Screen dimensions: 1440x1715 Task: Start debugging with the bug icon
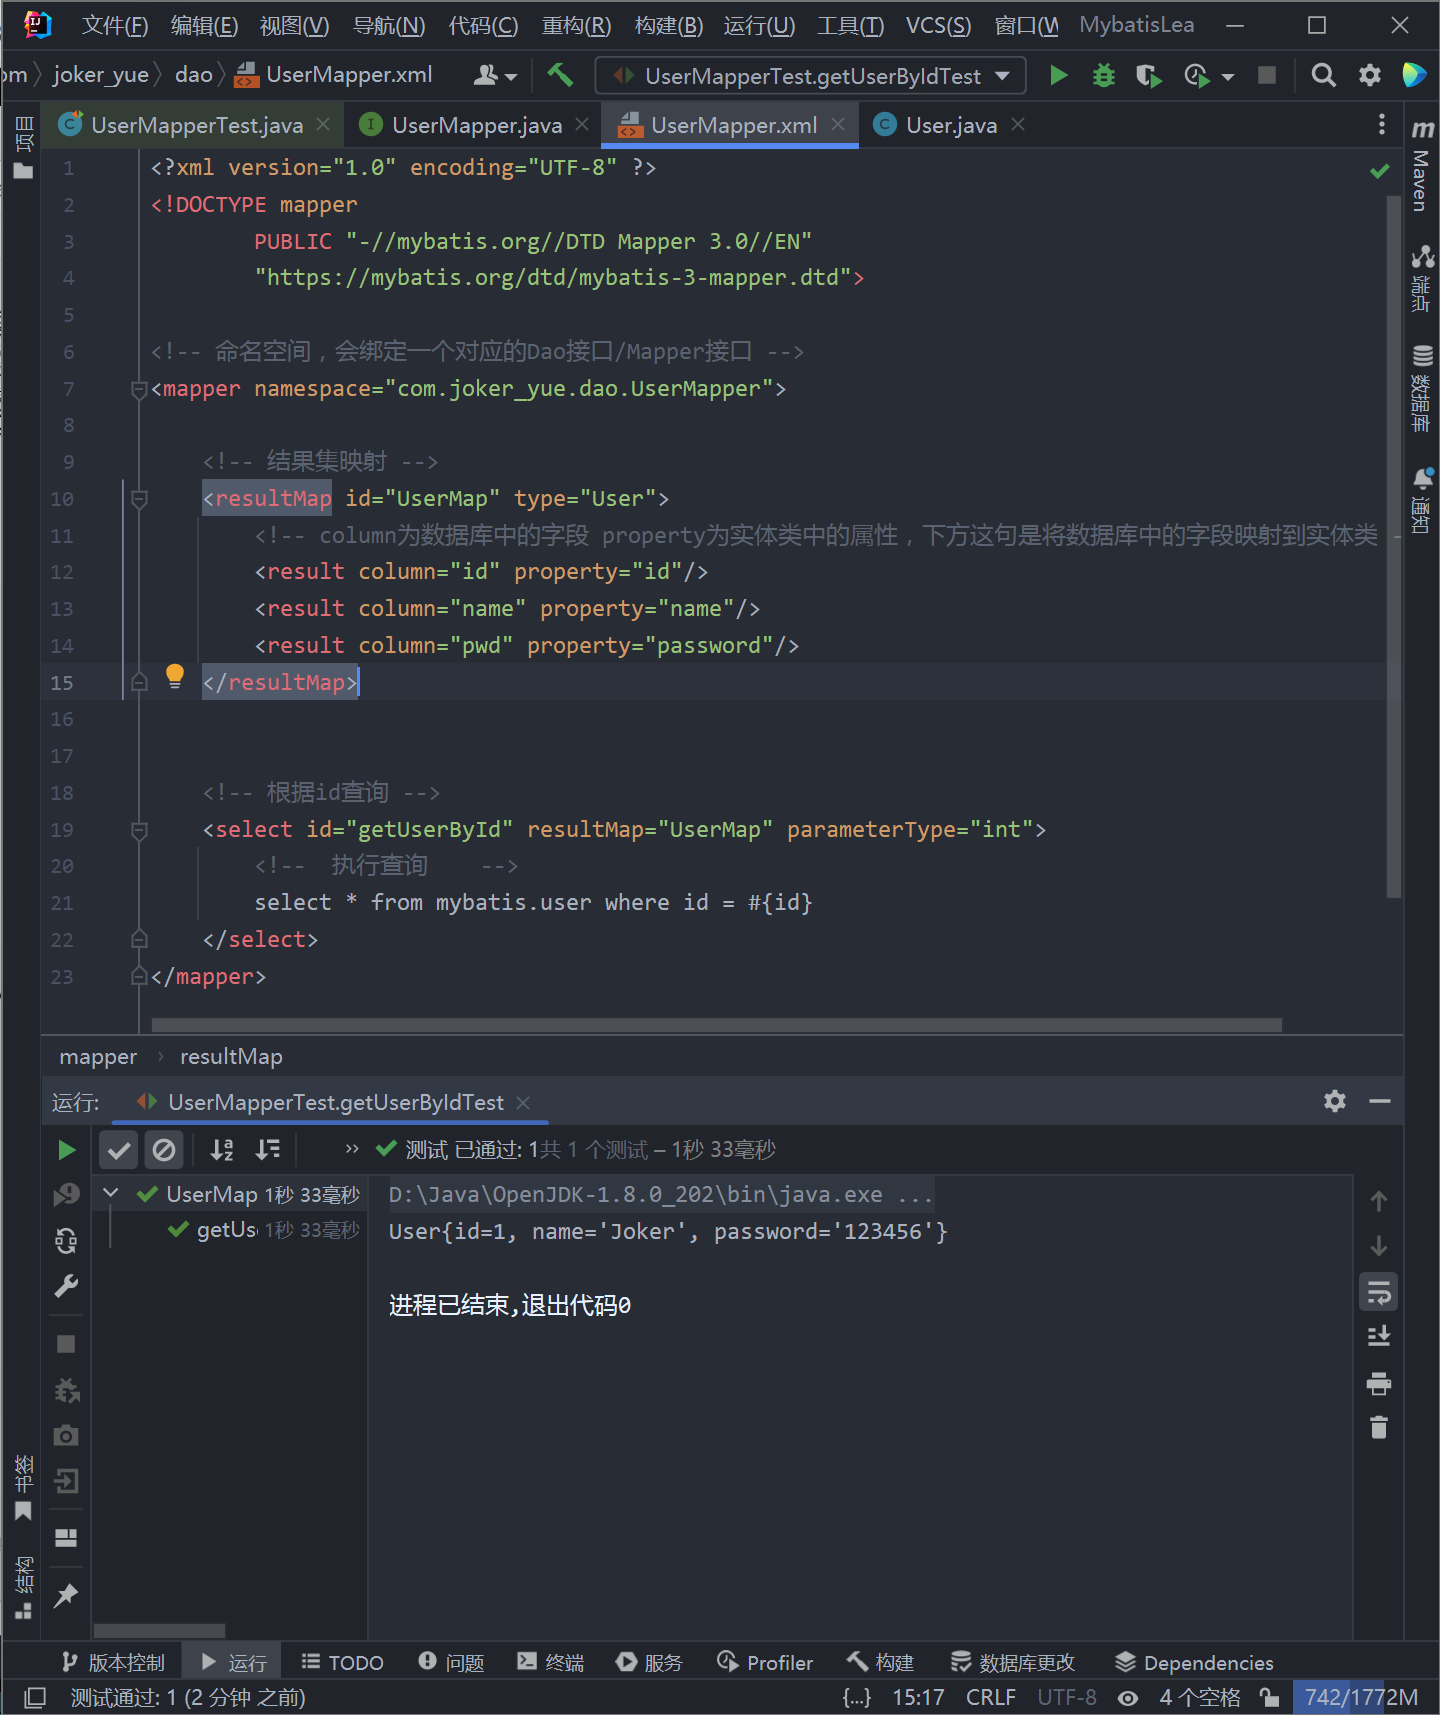[1103, 76]
